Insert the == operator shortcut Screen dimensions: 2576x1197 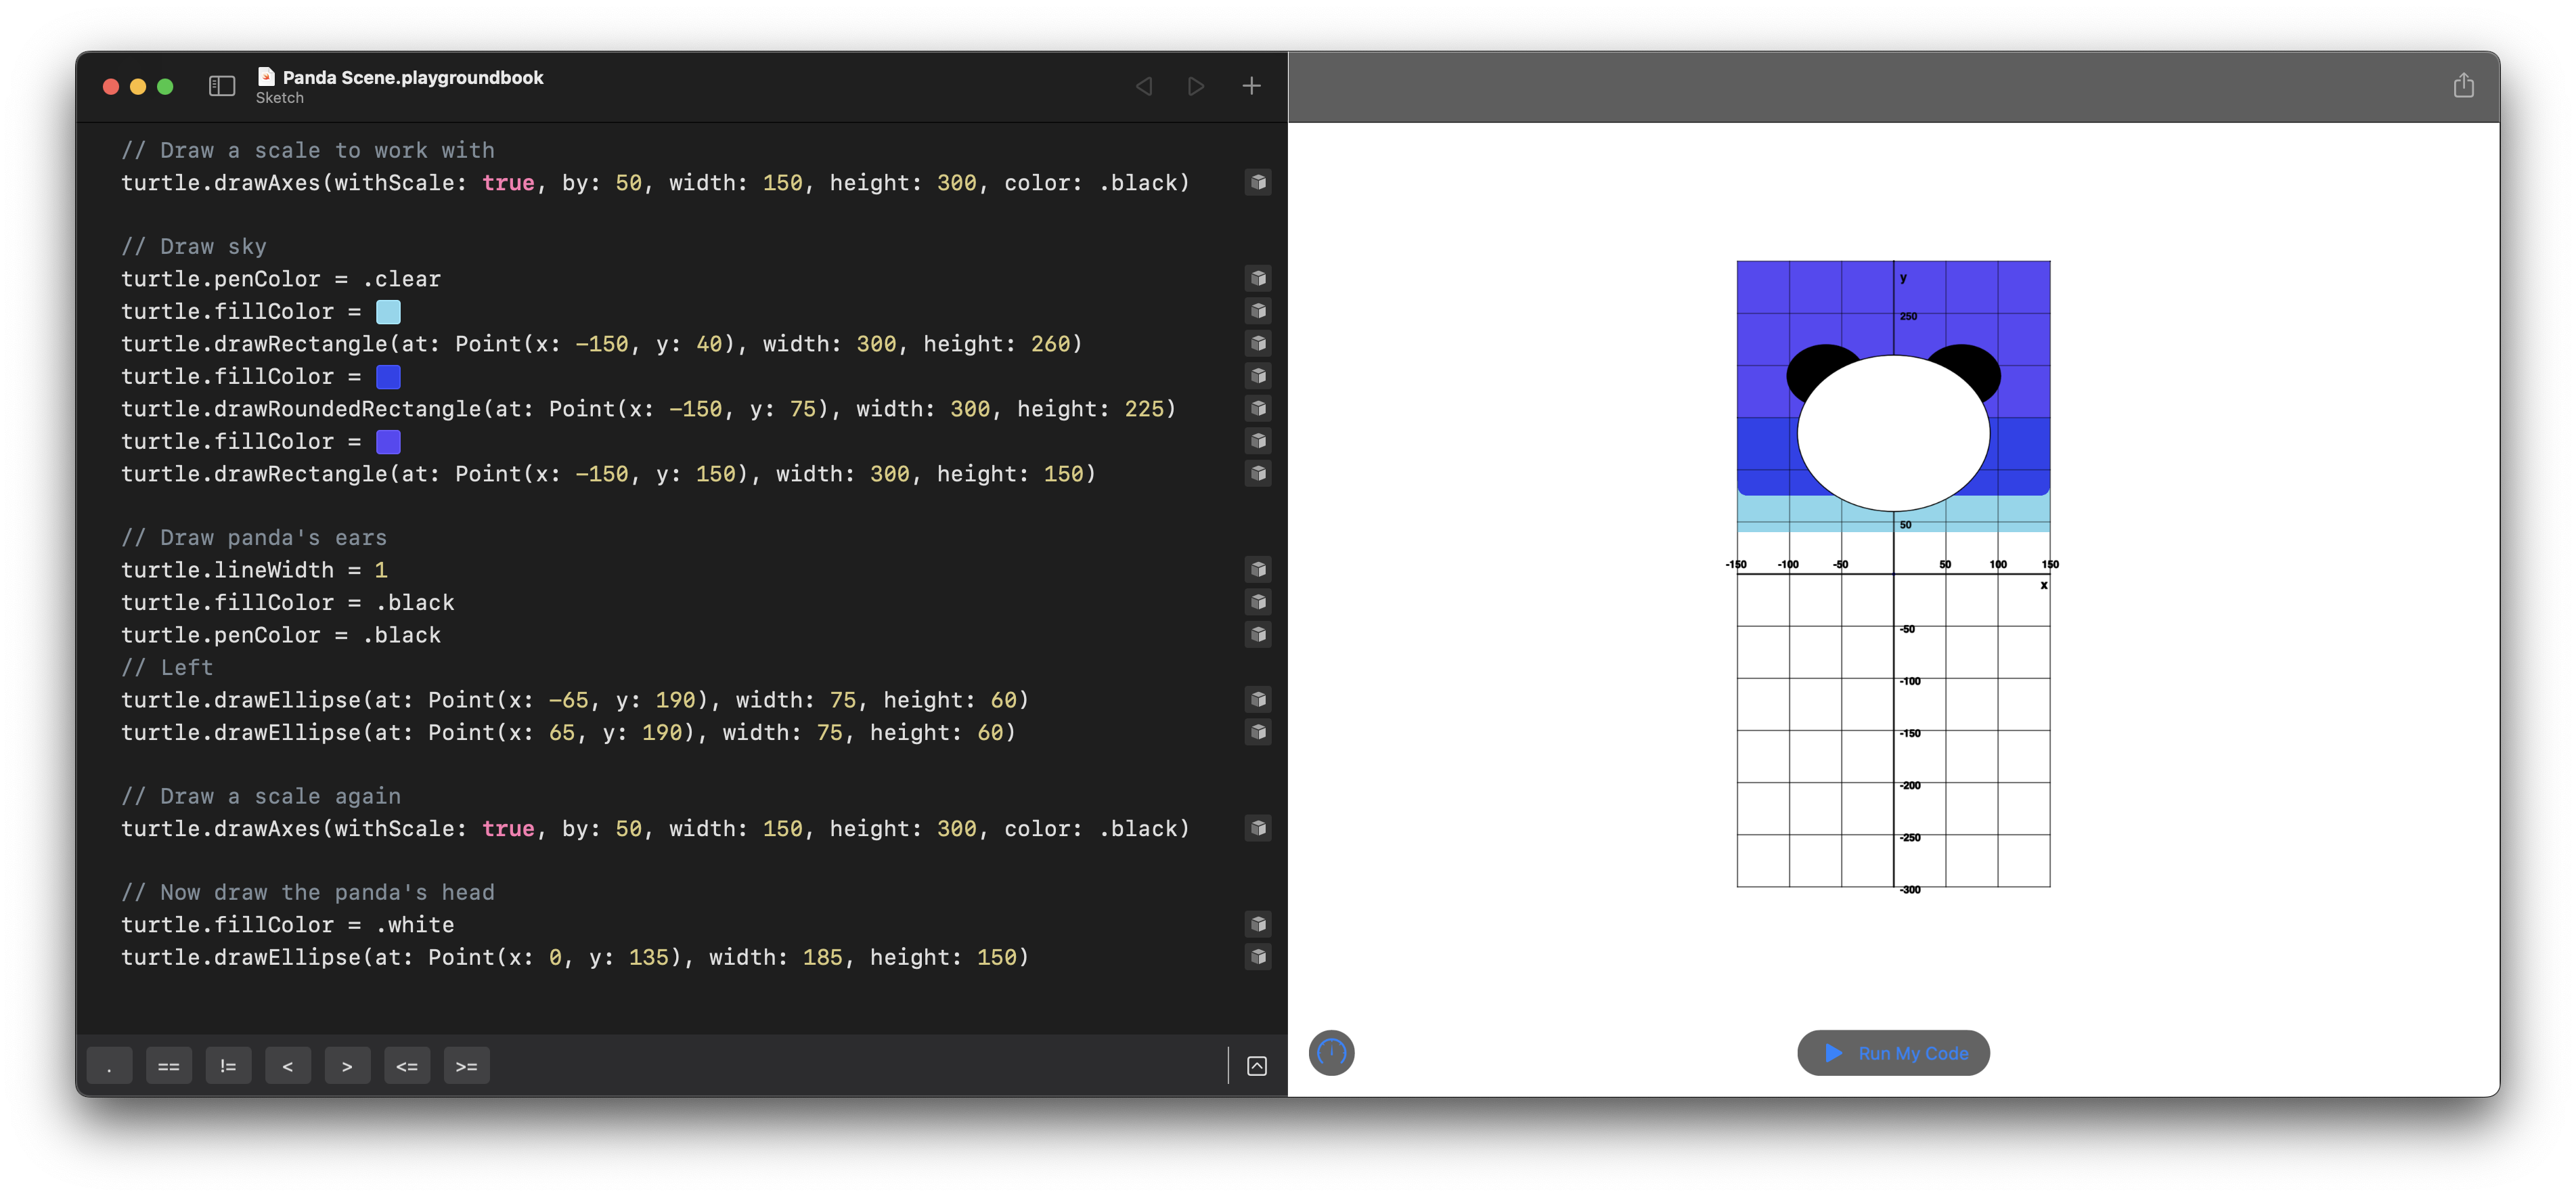point(168,1066)
